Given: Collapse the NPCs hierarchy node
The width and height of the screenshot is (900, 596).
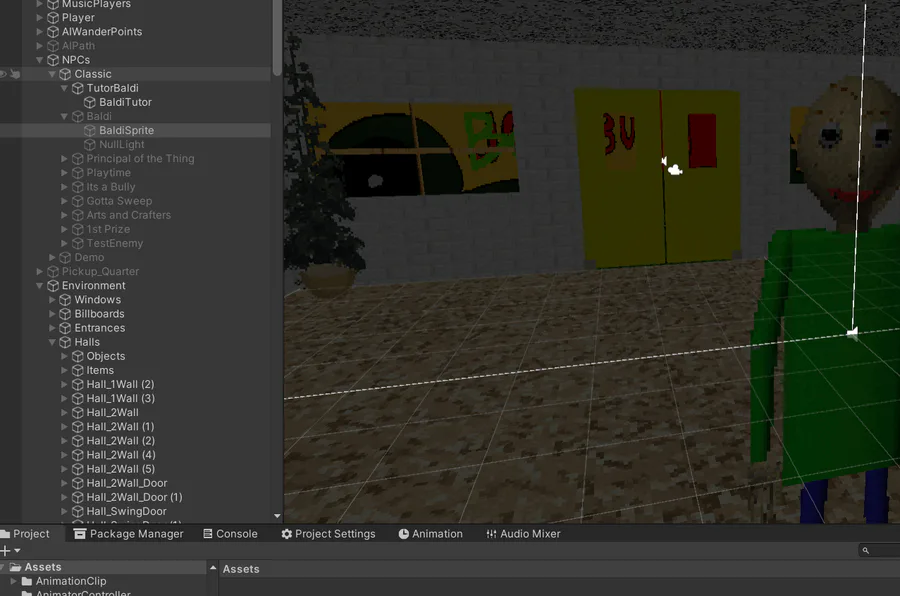Looking at the screenshot, I should click(40, 60).
